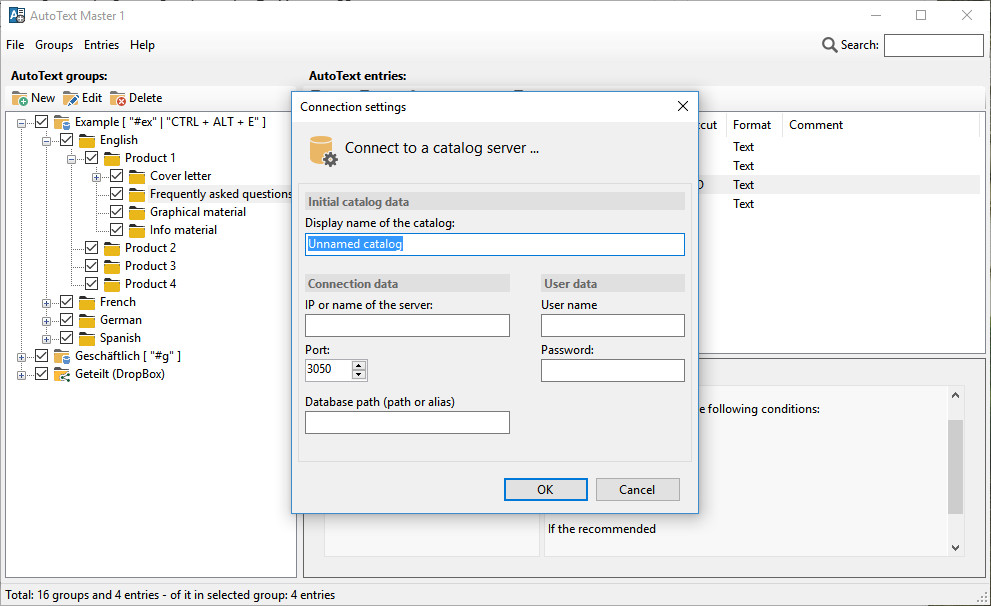Open the File menu

[x=15, y=45]
